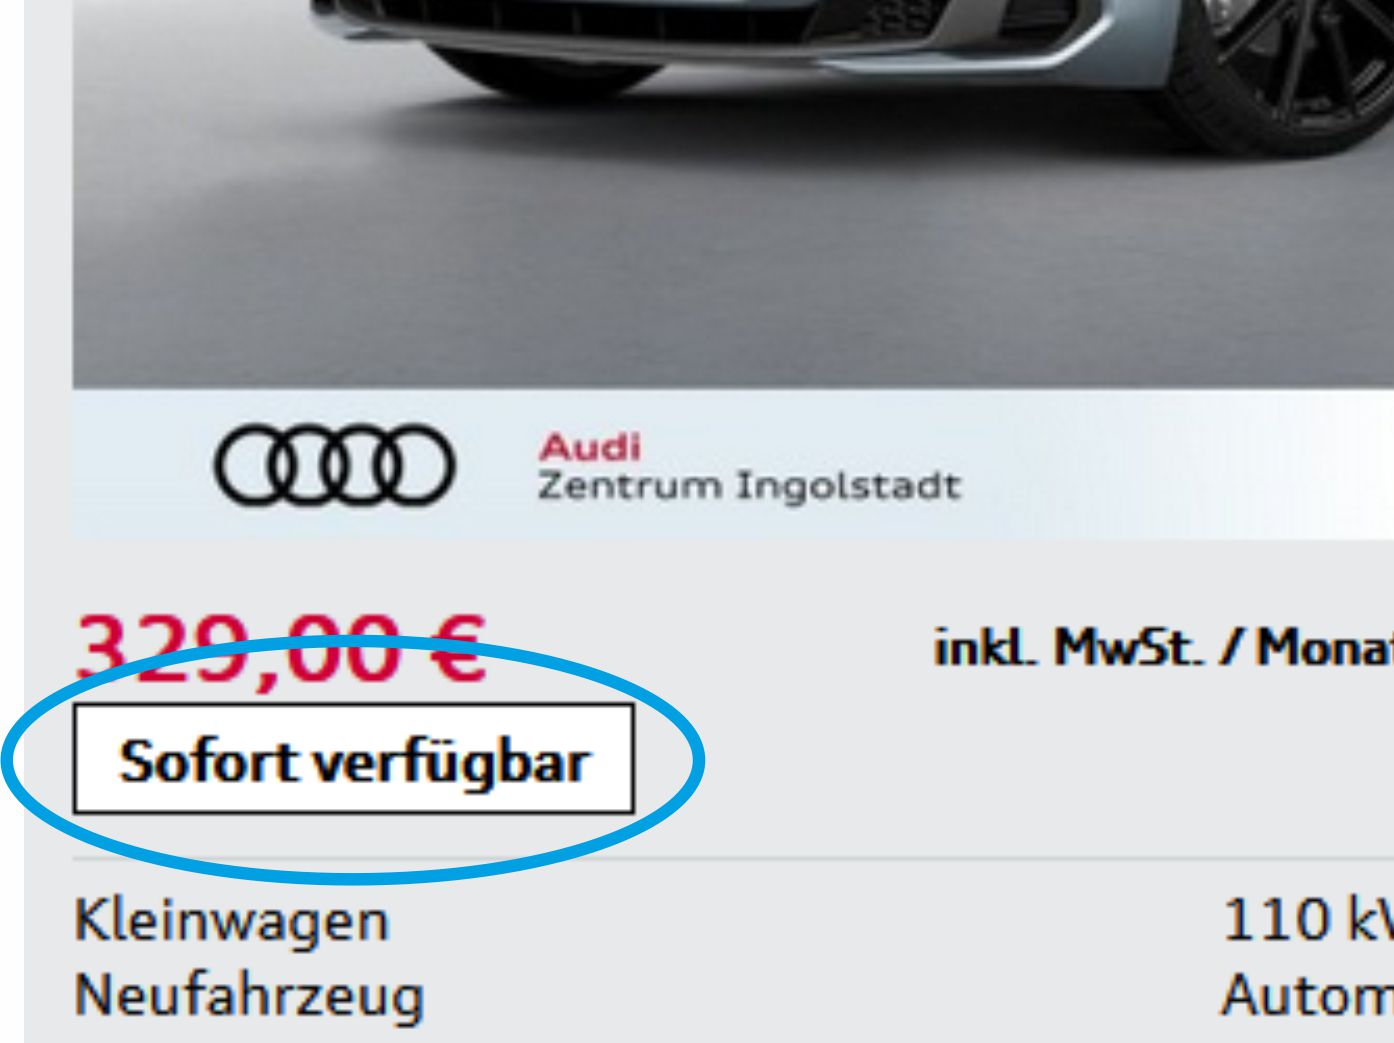1394x1043 pixels.
Task: Click the red 329,00 € monthly price
Action: pyautogui.click(x=281, y=648)
